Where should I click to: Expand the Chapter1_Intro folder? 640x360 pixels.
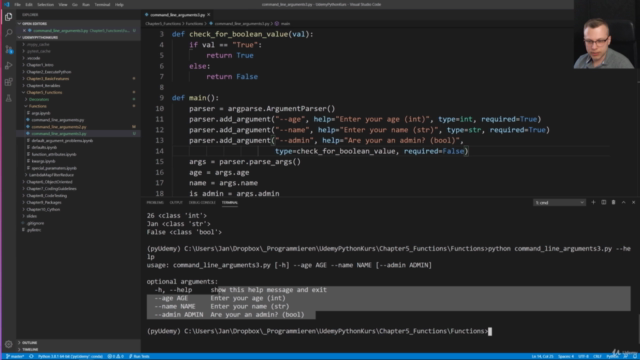[40, 65]
